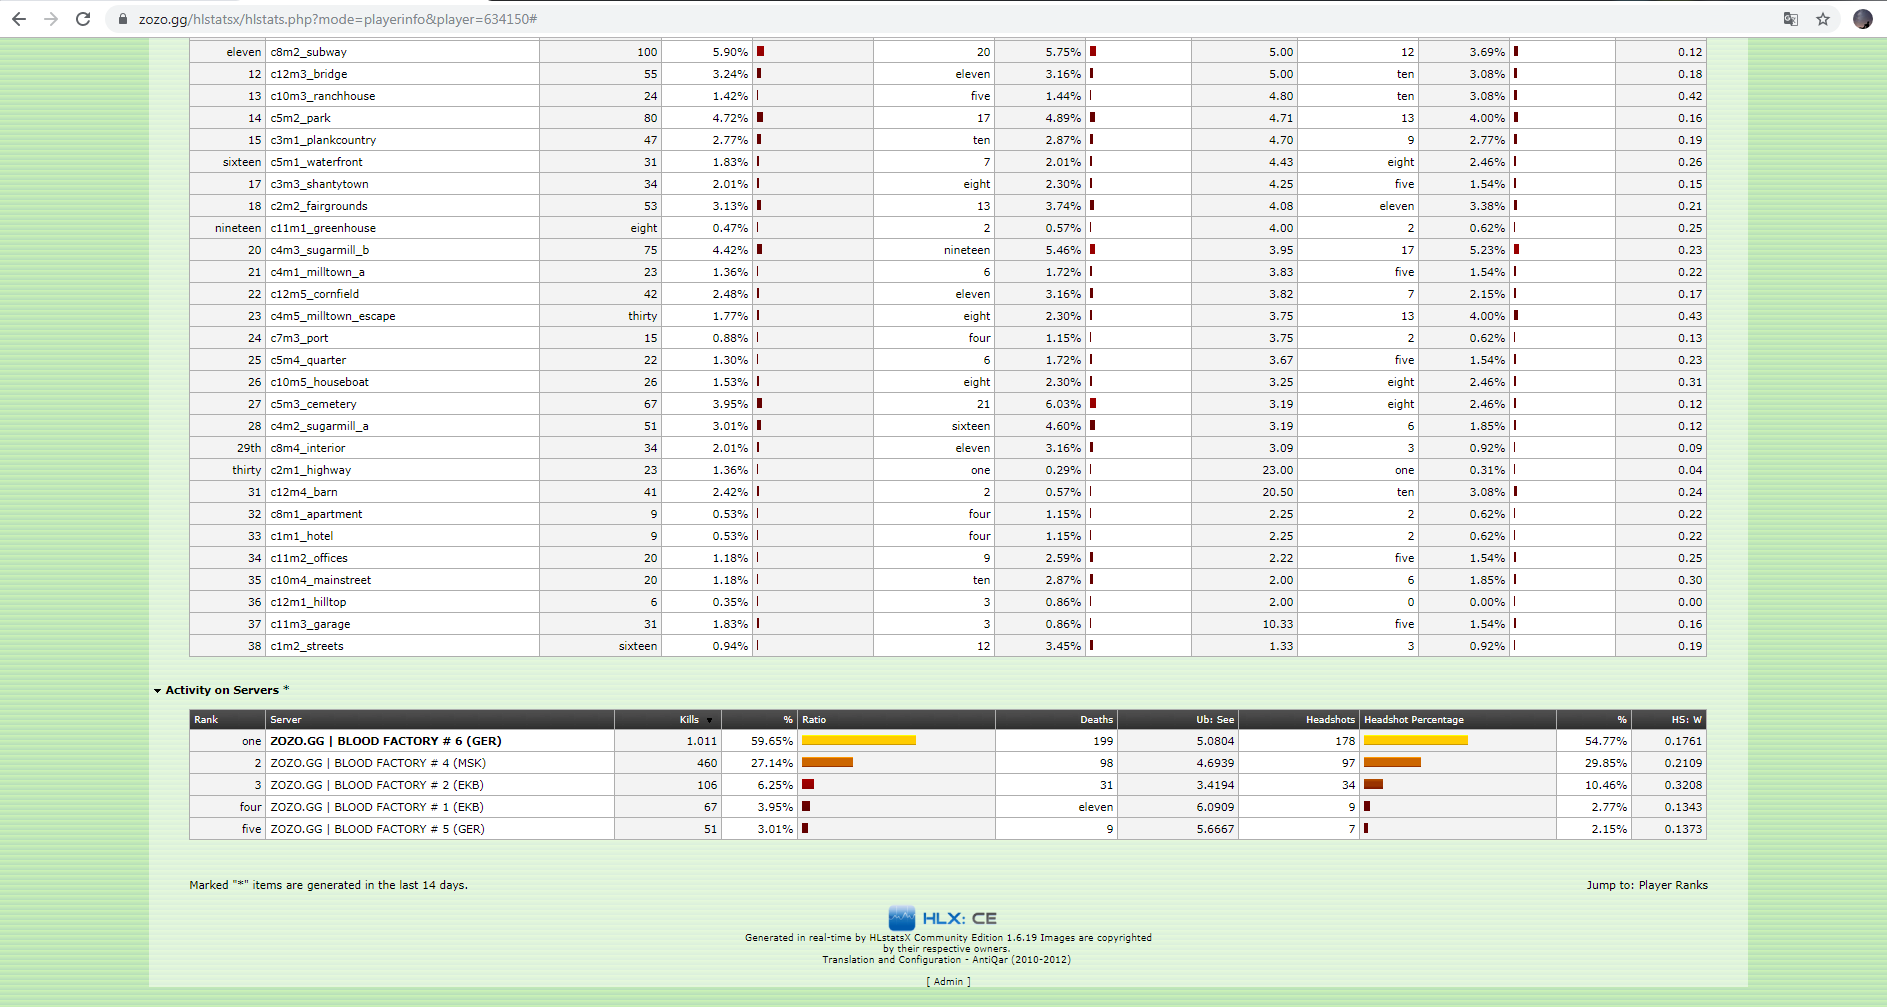
Task: Click the Admin link in footer
Action: [948, 981]
